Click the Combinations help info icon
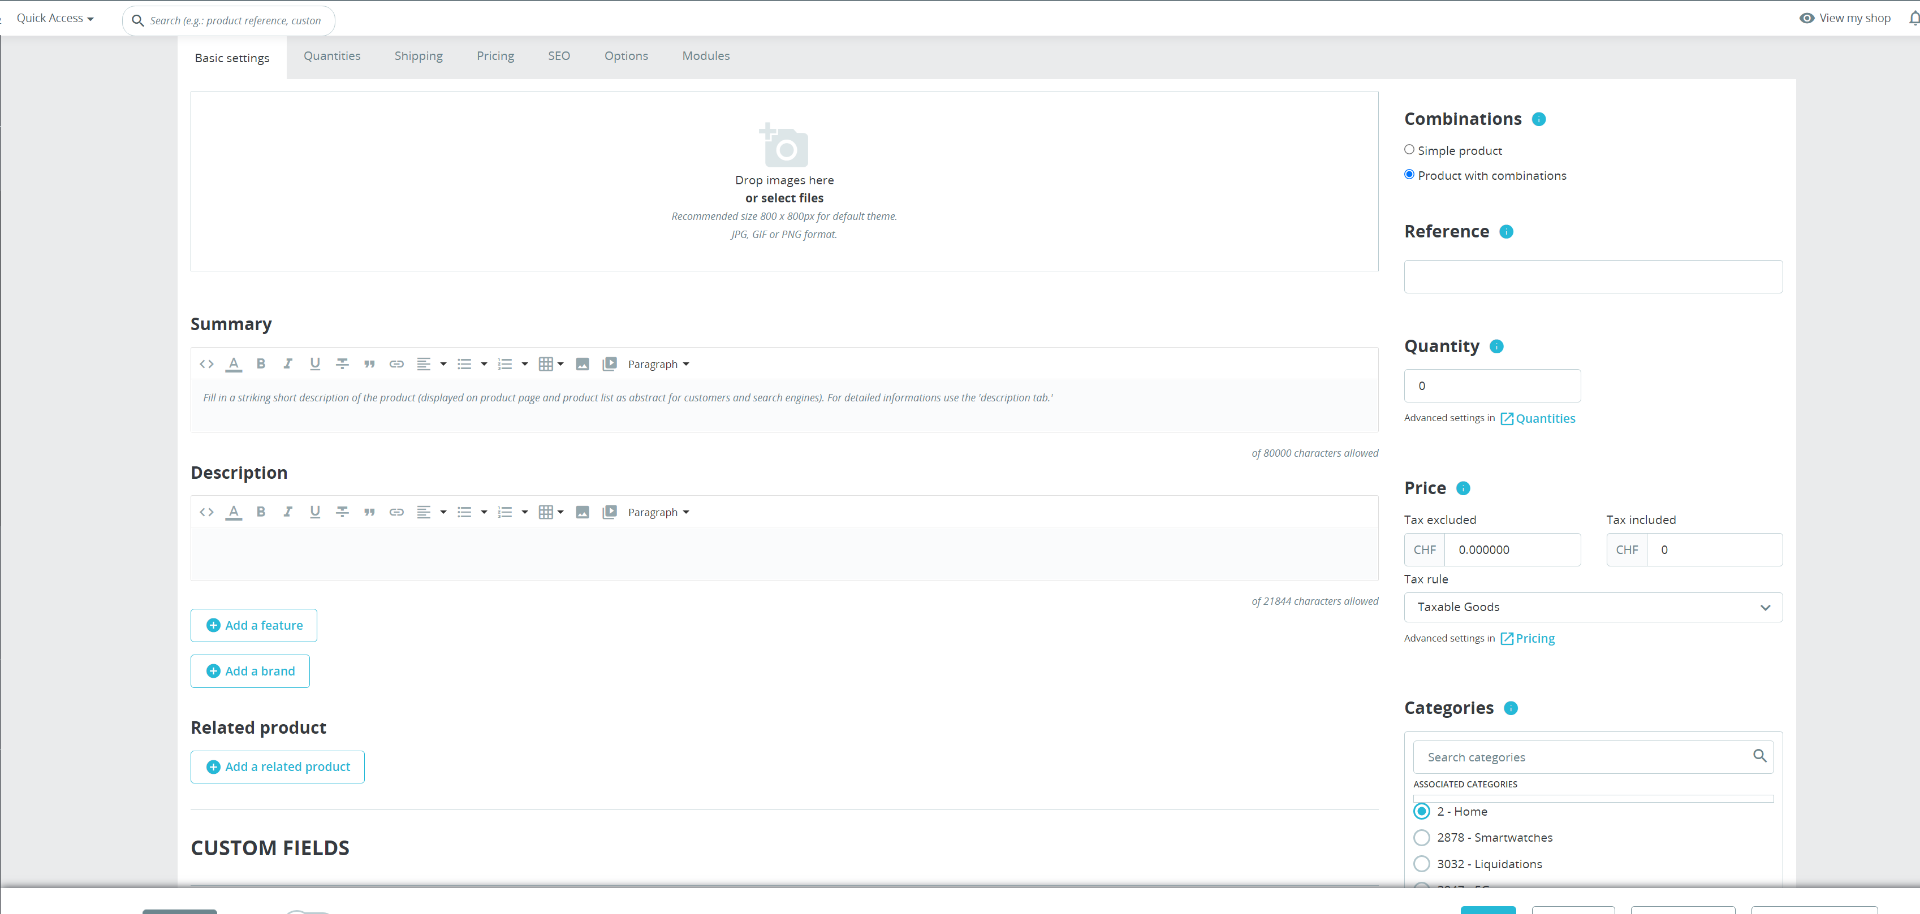 pyautogui.click(x=1539, y=119)
